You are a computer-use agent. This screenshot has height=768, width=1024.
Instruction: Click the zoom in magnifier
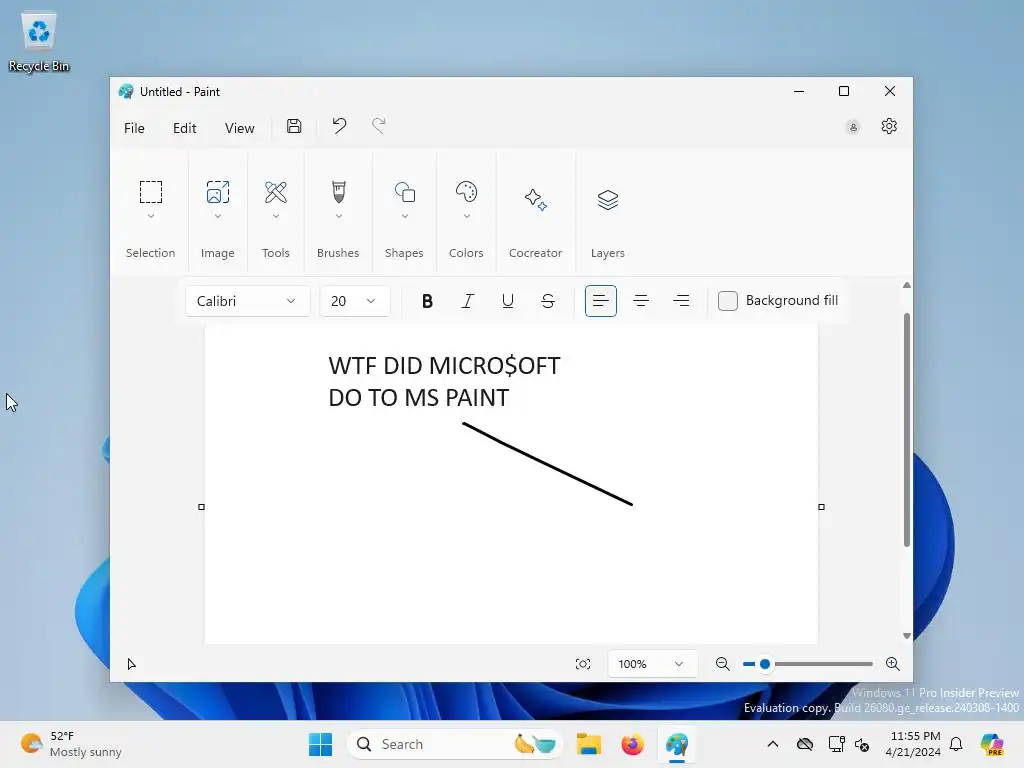[893, 664]
